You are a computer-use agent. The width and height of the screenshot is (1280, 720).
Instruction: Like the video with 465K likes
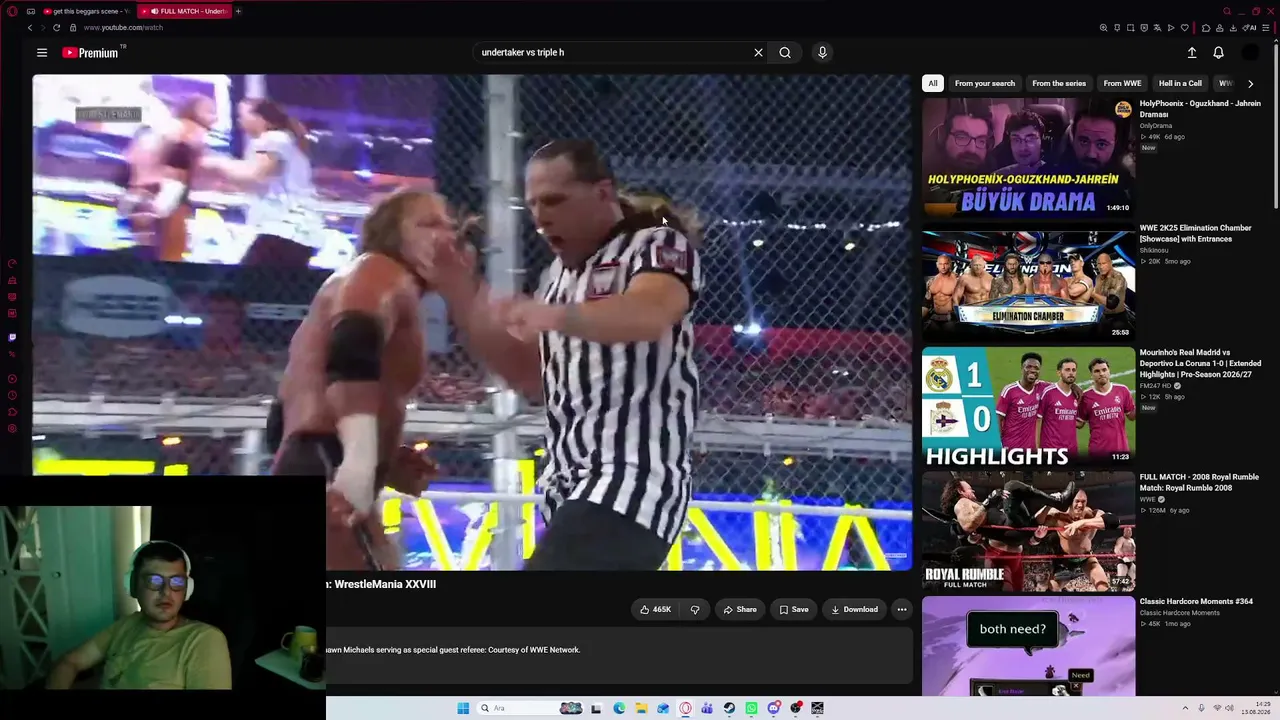pyautogui.click(x=655, y=609)
